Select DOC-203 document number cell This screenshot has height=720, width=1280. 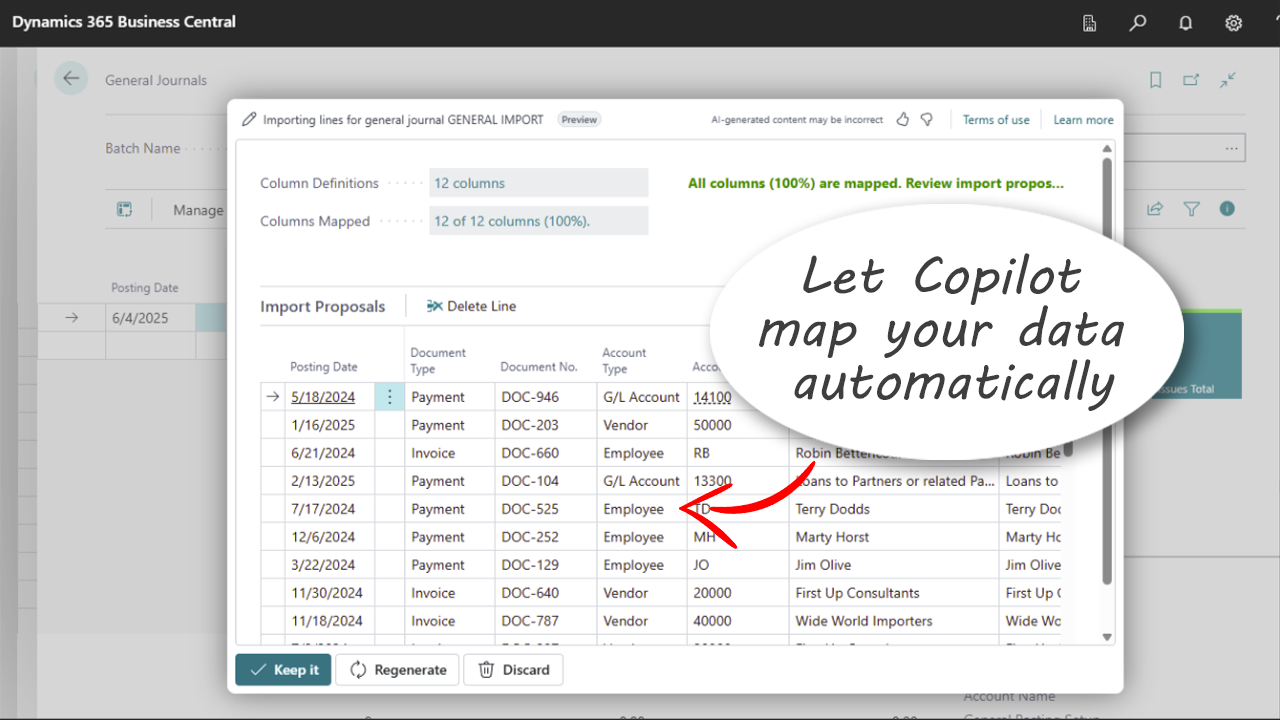point(546,425)
